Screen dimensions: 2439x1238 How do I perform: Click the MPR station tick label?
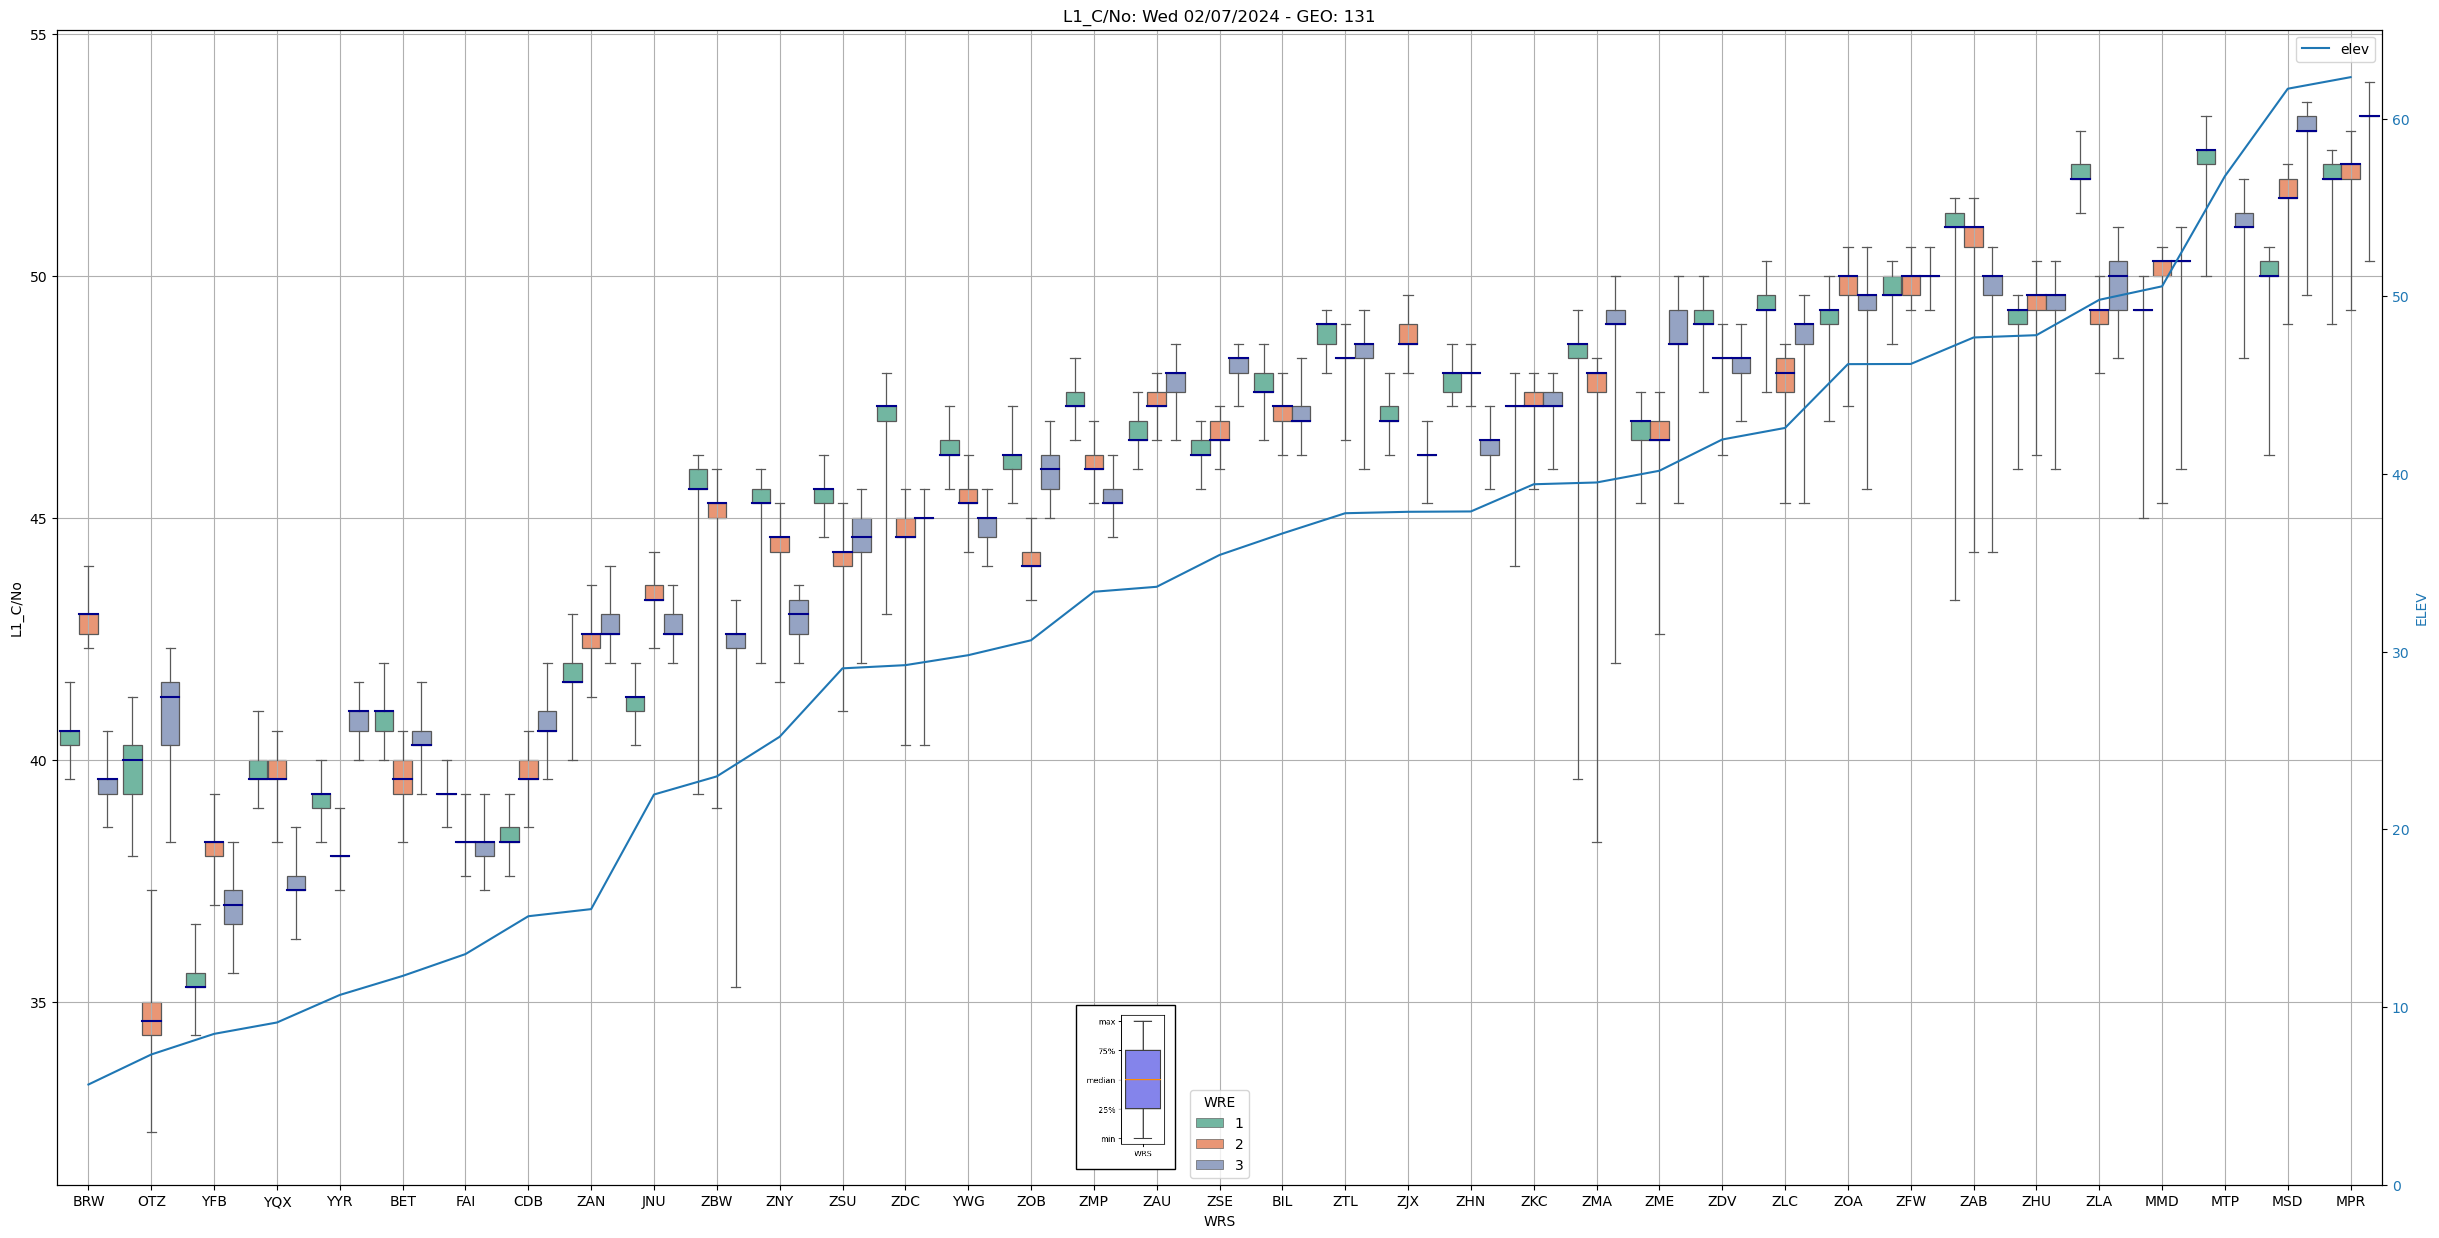(x=2350, y=1201)
